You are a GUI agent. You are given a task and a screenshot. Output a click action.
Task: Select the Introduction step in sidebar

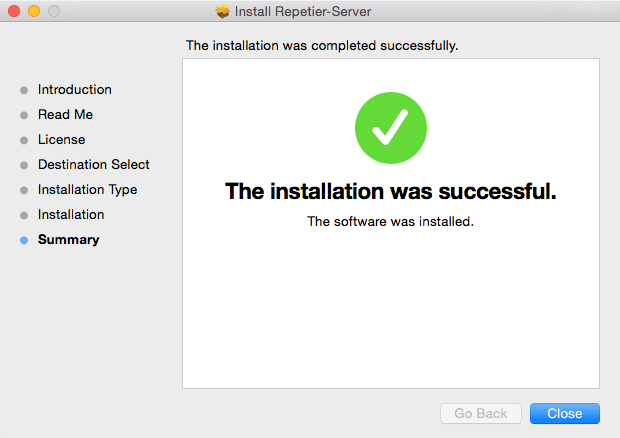pyautogui.click(x=75, y=90)
